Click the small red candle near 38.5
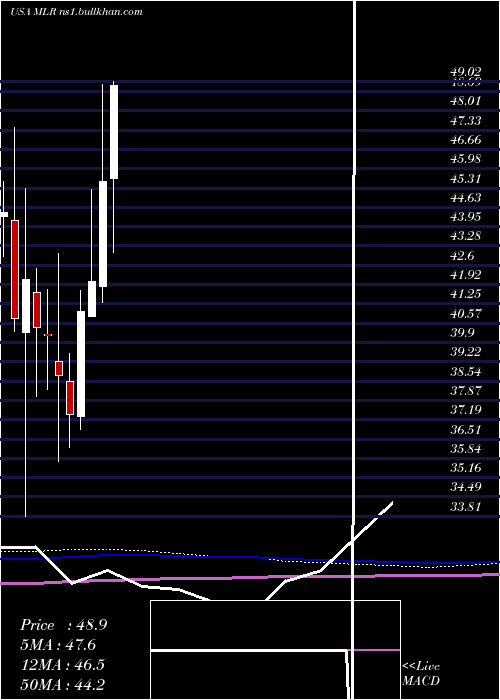This screenshot has width=500, height=700. point(59,368)
